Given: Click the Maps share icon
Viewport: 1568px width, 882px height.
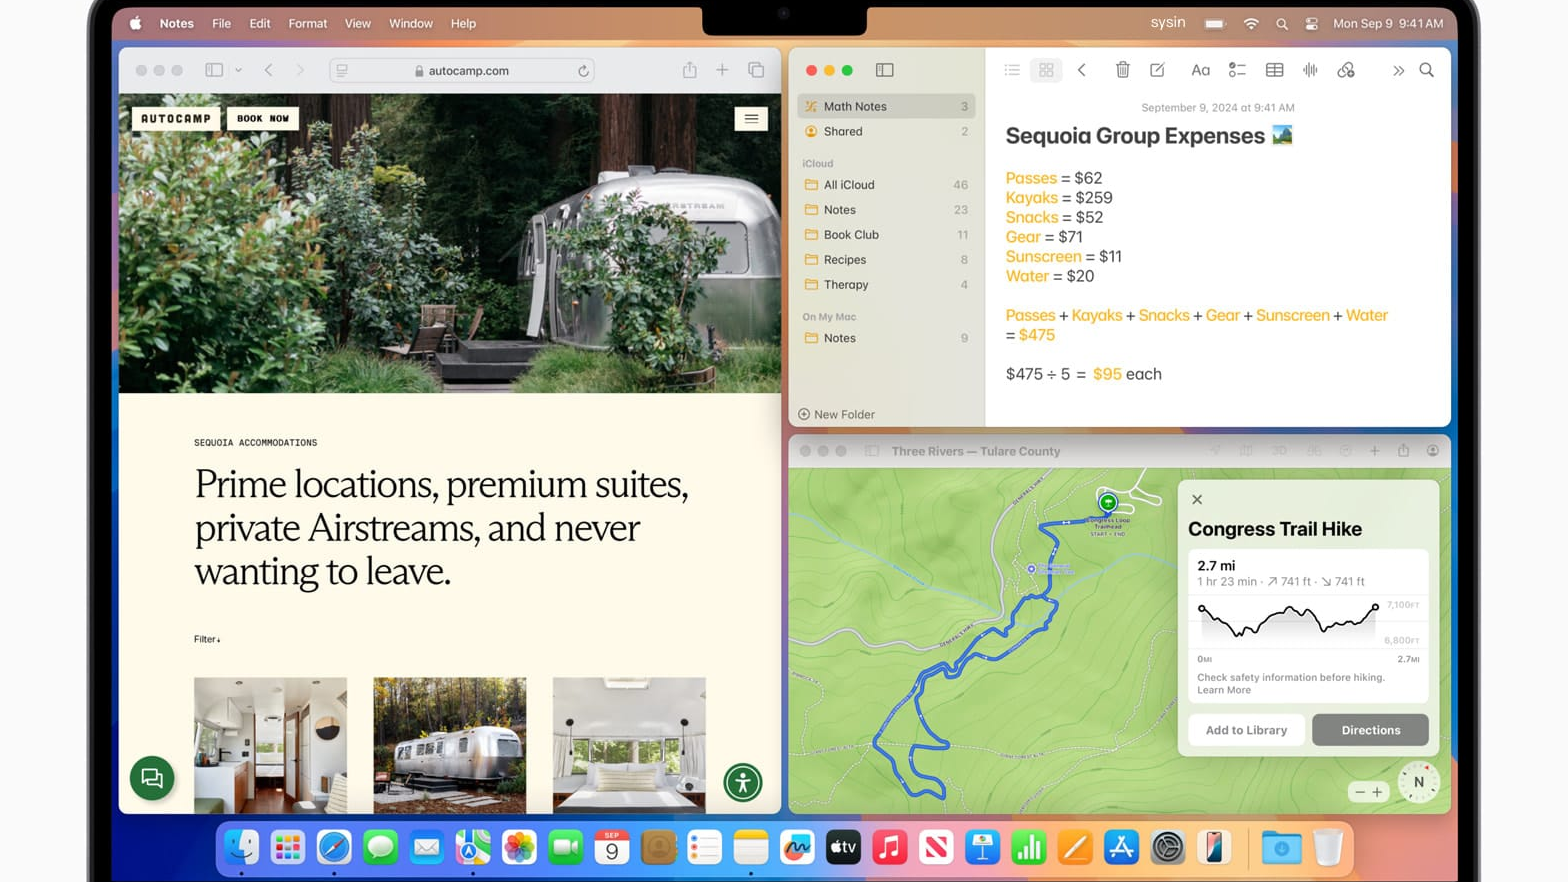Looking at the screenshot, I should (x=1403, y=450).
